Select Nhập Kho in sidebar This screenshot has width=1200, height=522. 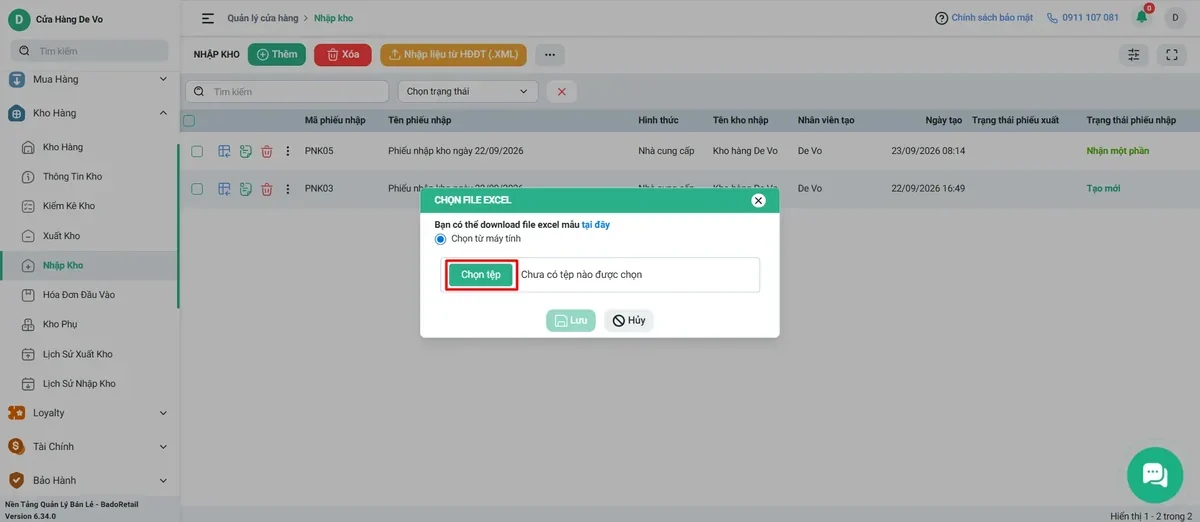click(63, 265)
